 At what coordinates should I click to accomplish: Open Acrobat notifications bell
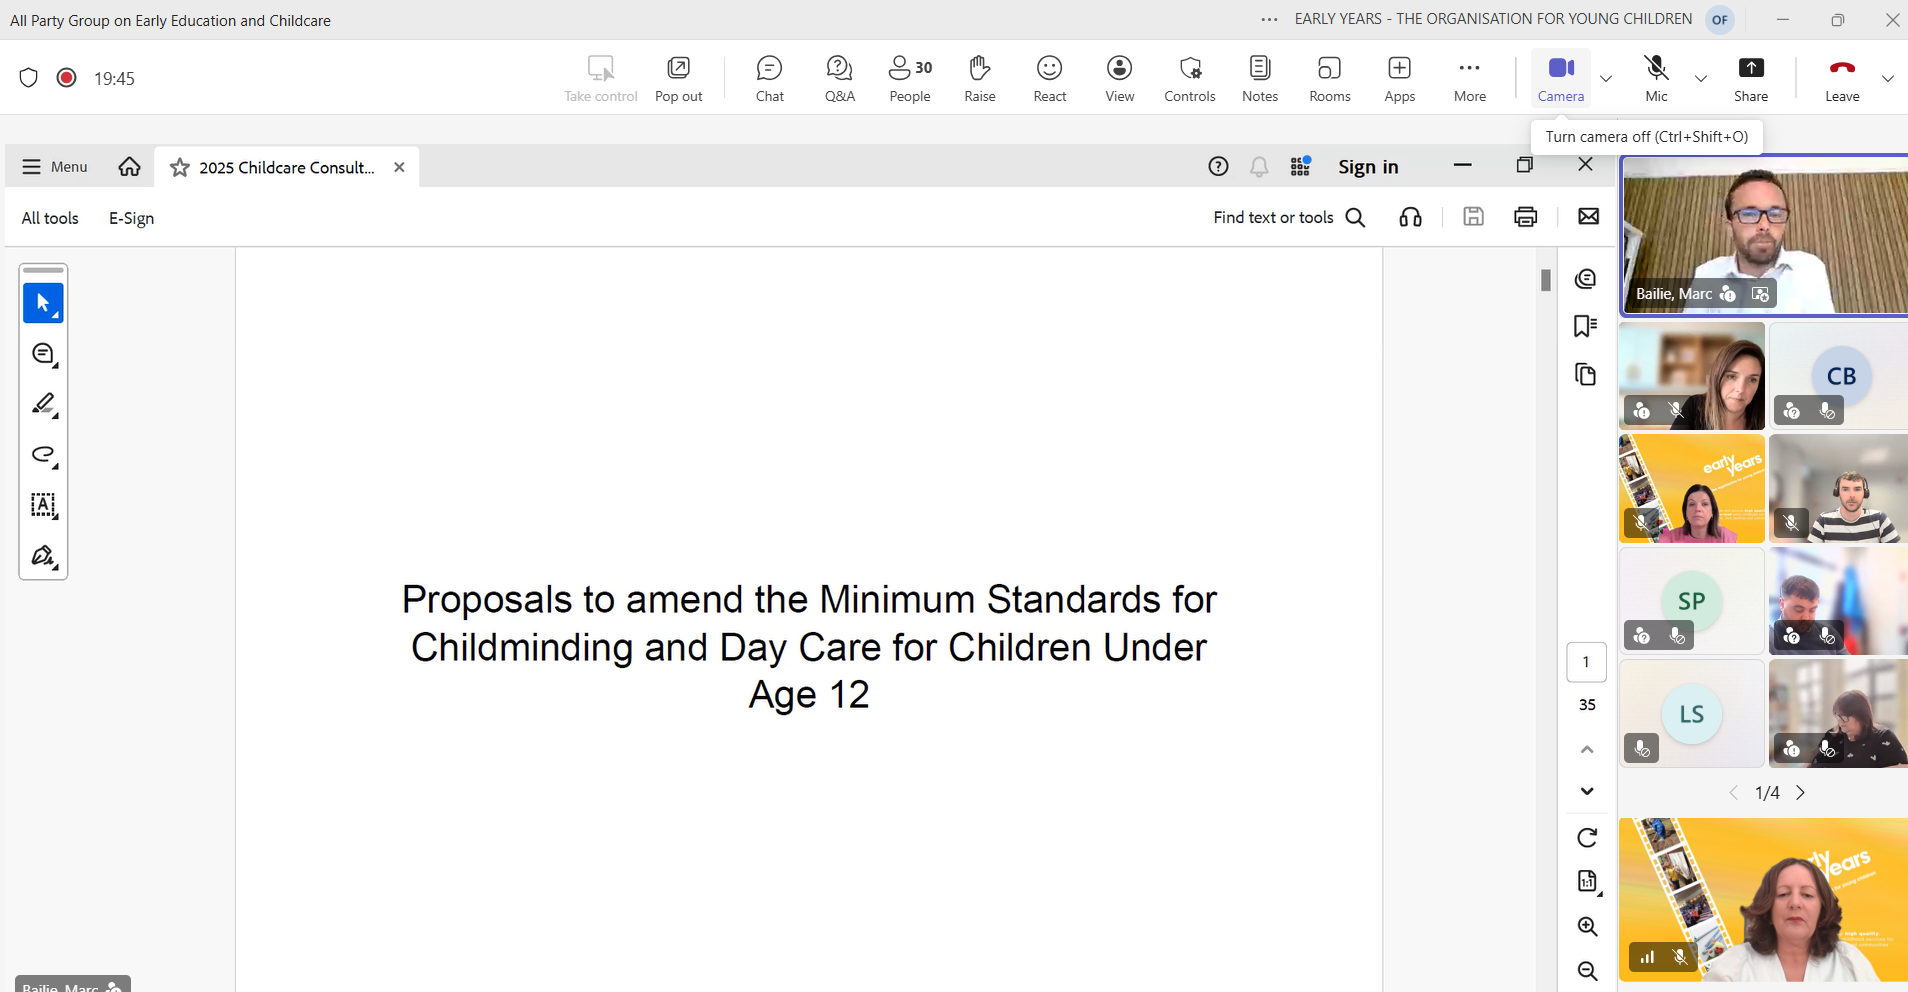1259,167
